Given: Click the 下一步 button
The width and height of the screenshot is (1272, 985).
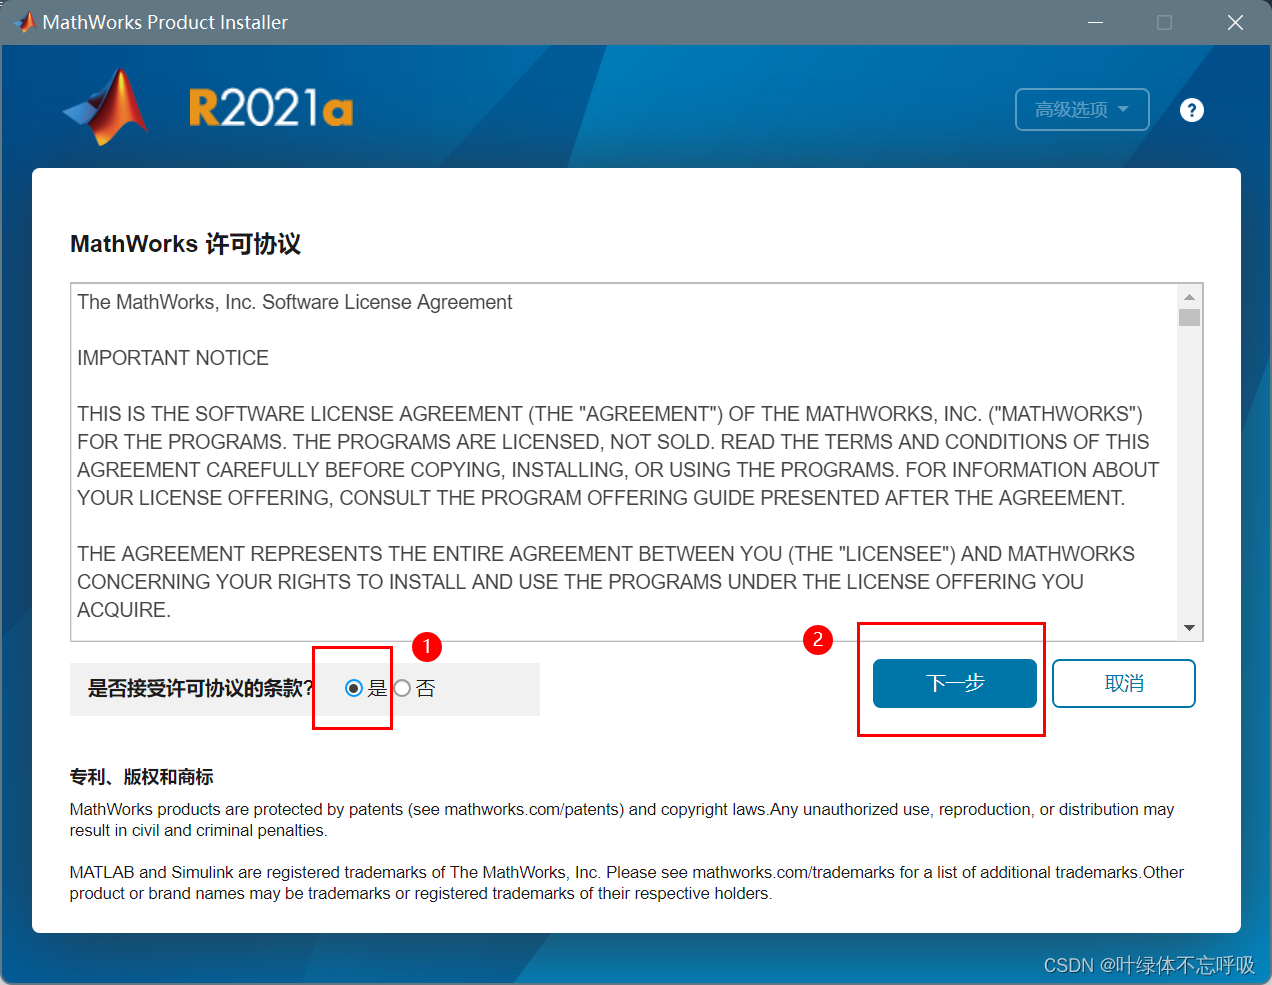Looking at the screenshot, I should 954,683.
